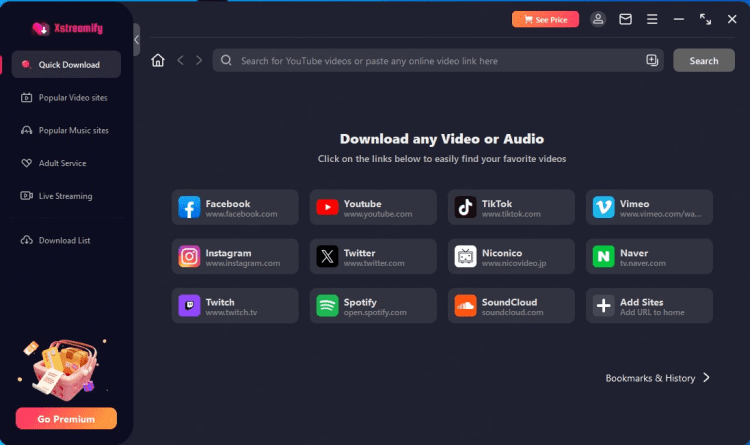Viewport: 750px width, 445px height.
Task: Open the user account profile icon
Action: (x=598, y=19)
